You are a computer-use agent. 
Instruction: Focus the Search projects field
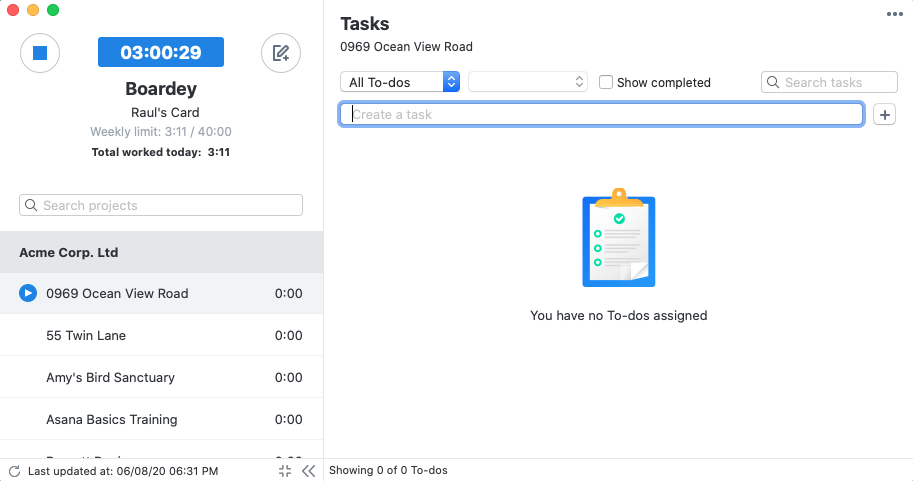(161, 205)
